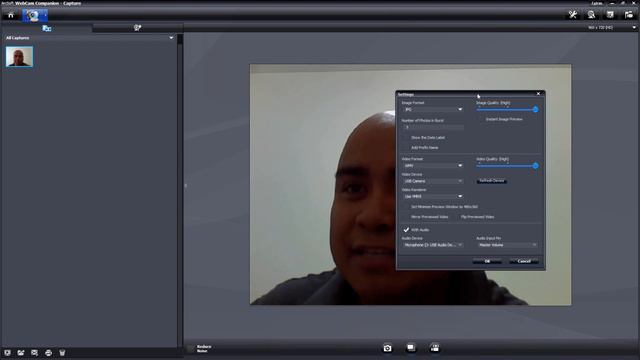Viewport: 640px width, 360px height.
Task: Click the second icon in bottom-left toolbar
Action: point(21,353)
